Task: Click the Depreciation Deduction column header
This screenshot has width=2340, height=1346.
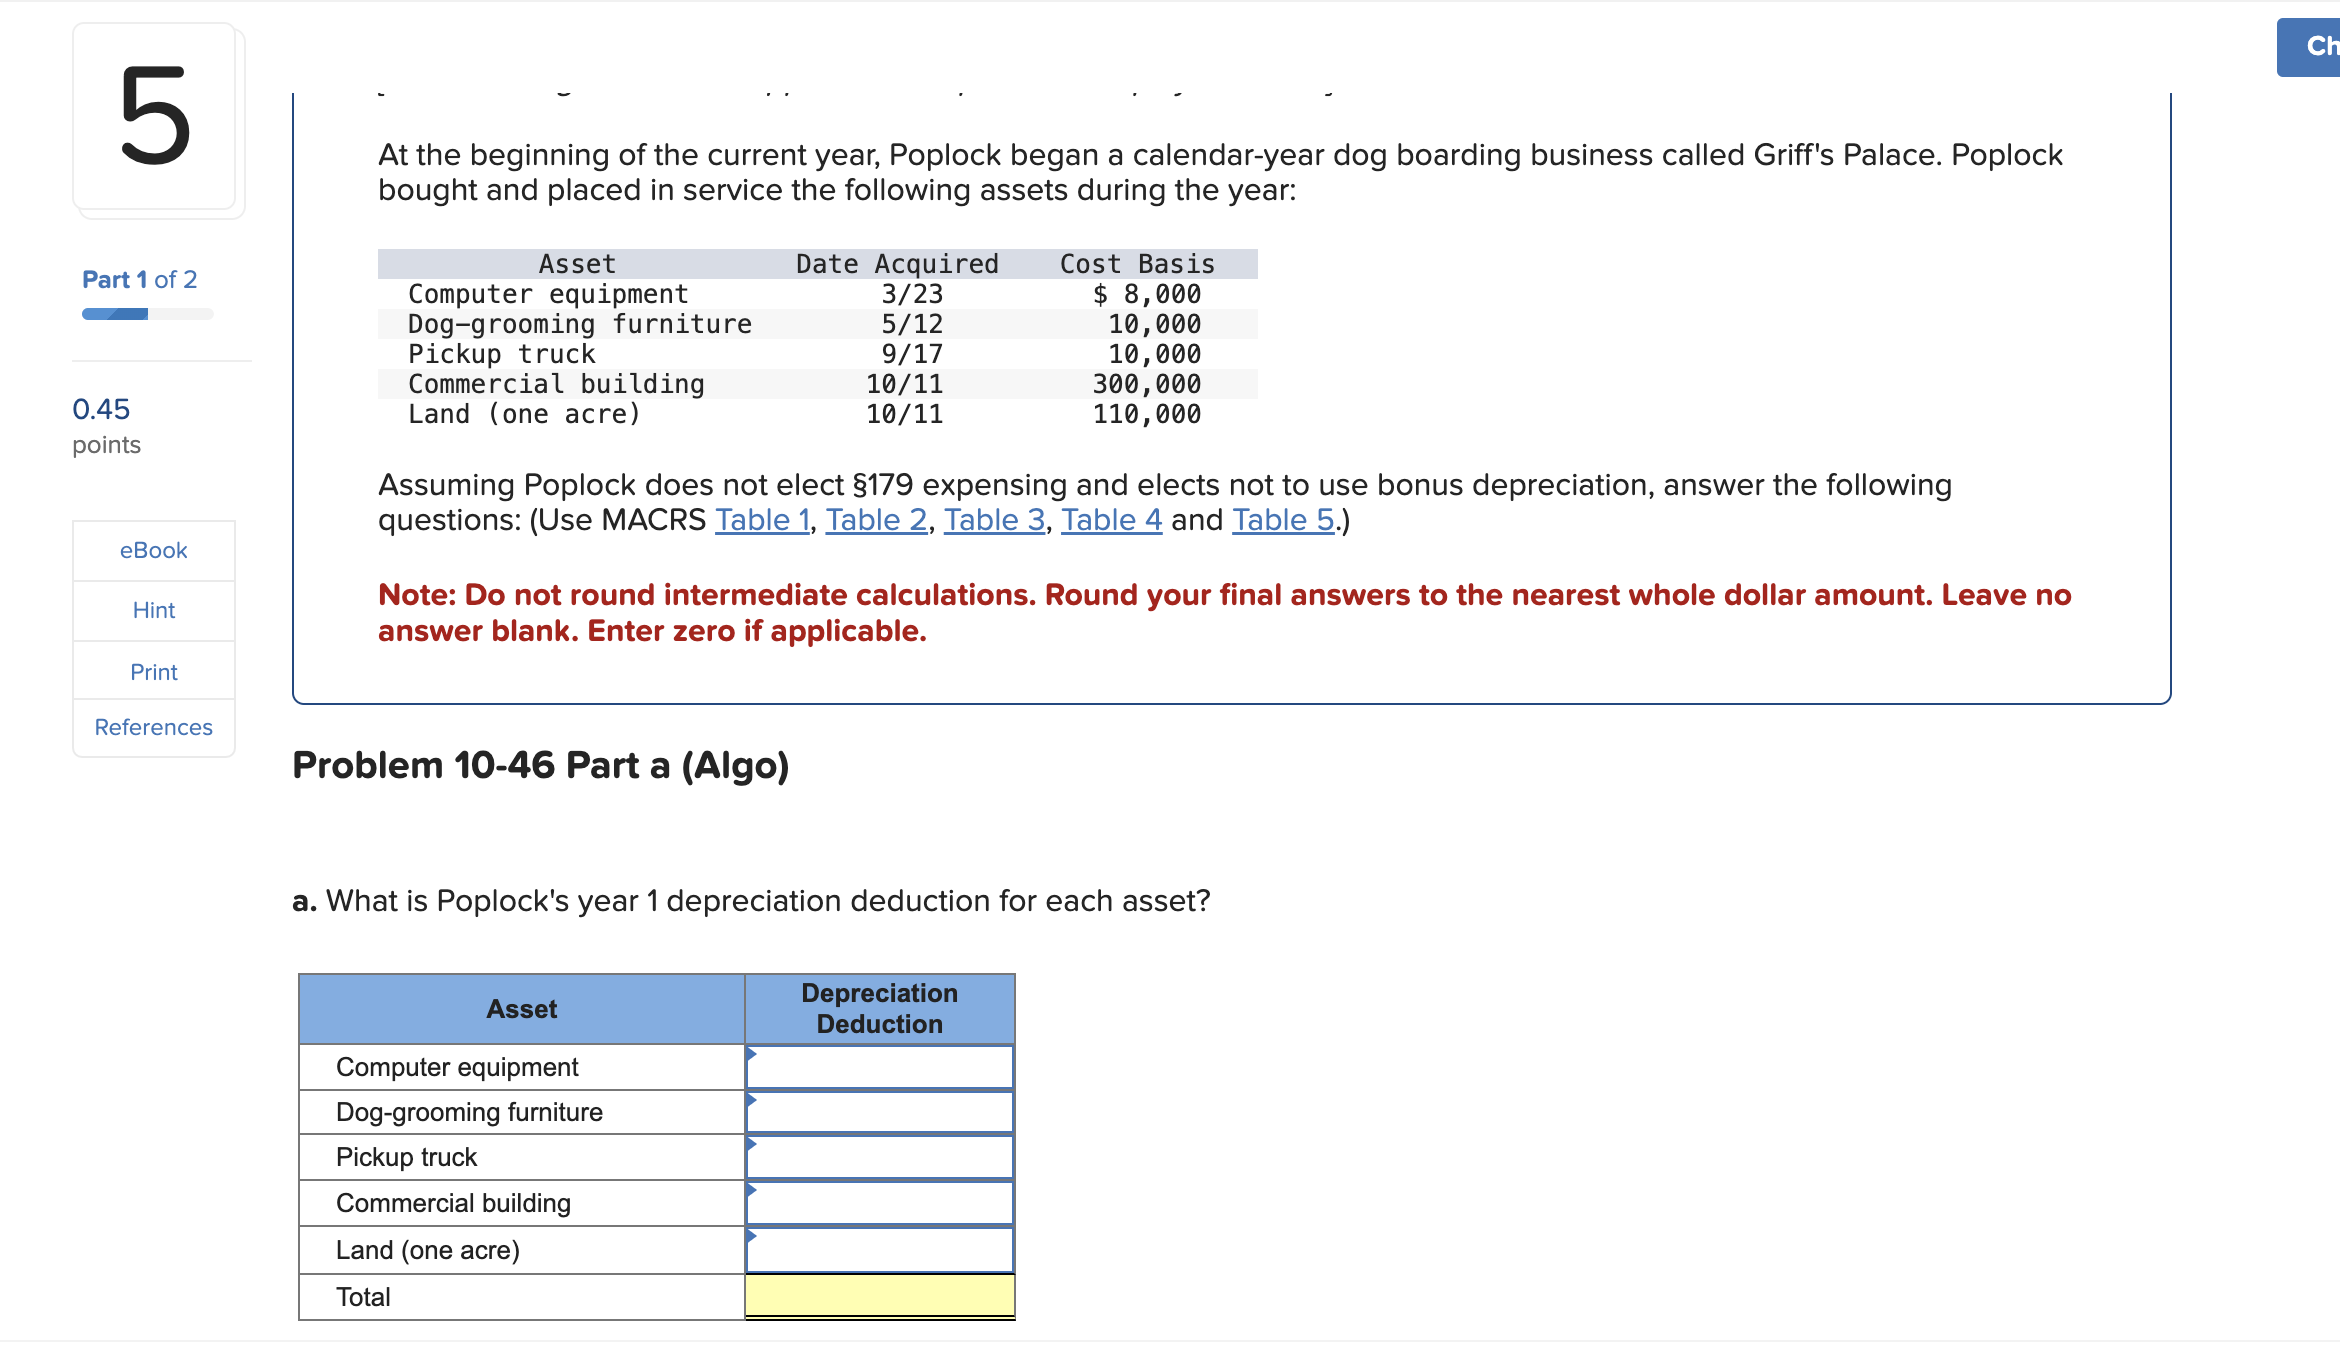Action: [x=880, y=1008]
